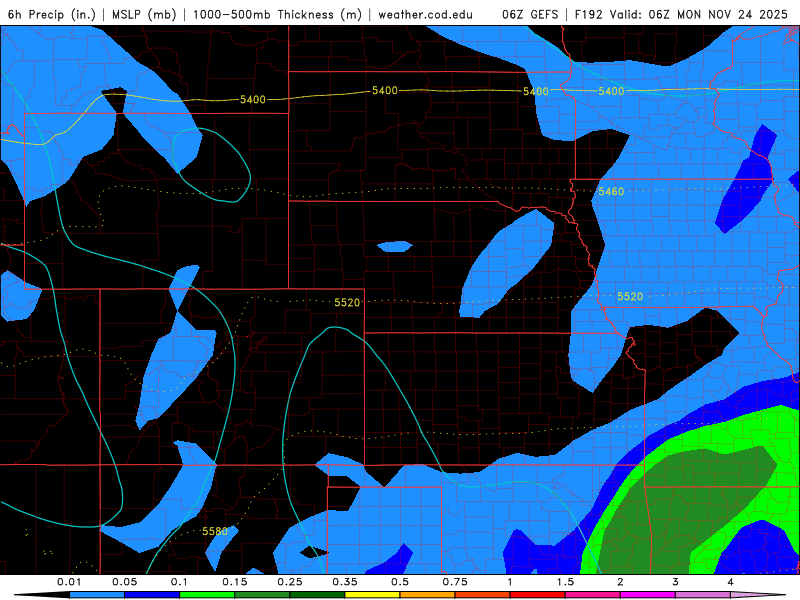Click the 1.5 colorbar tick label
Image resolution: width=800 pixels, height=600 pixels.
tap(565, 582)
